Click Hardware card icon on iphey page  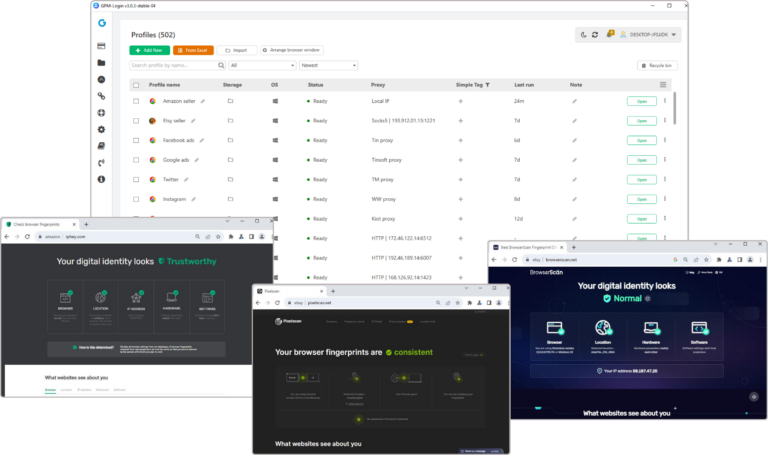coord(171,297)
